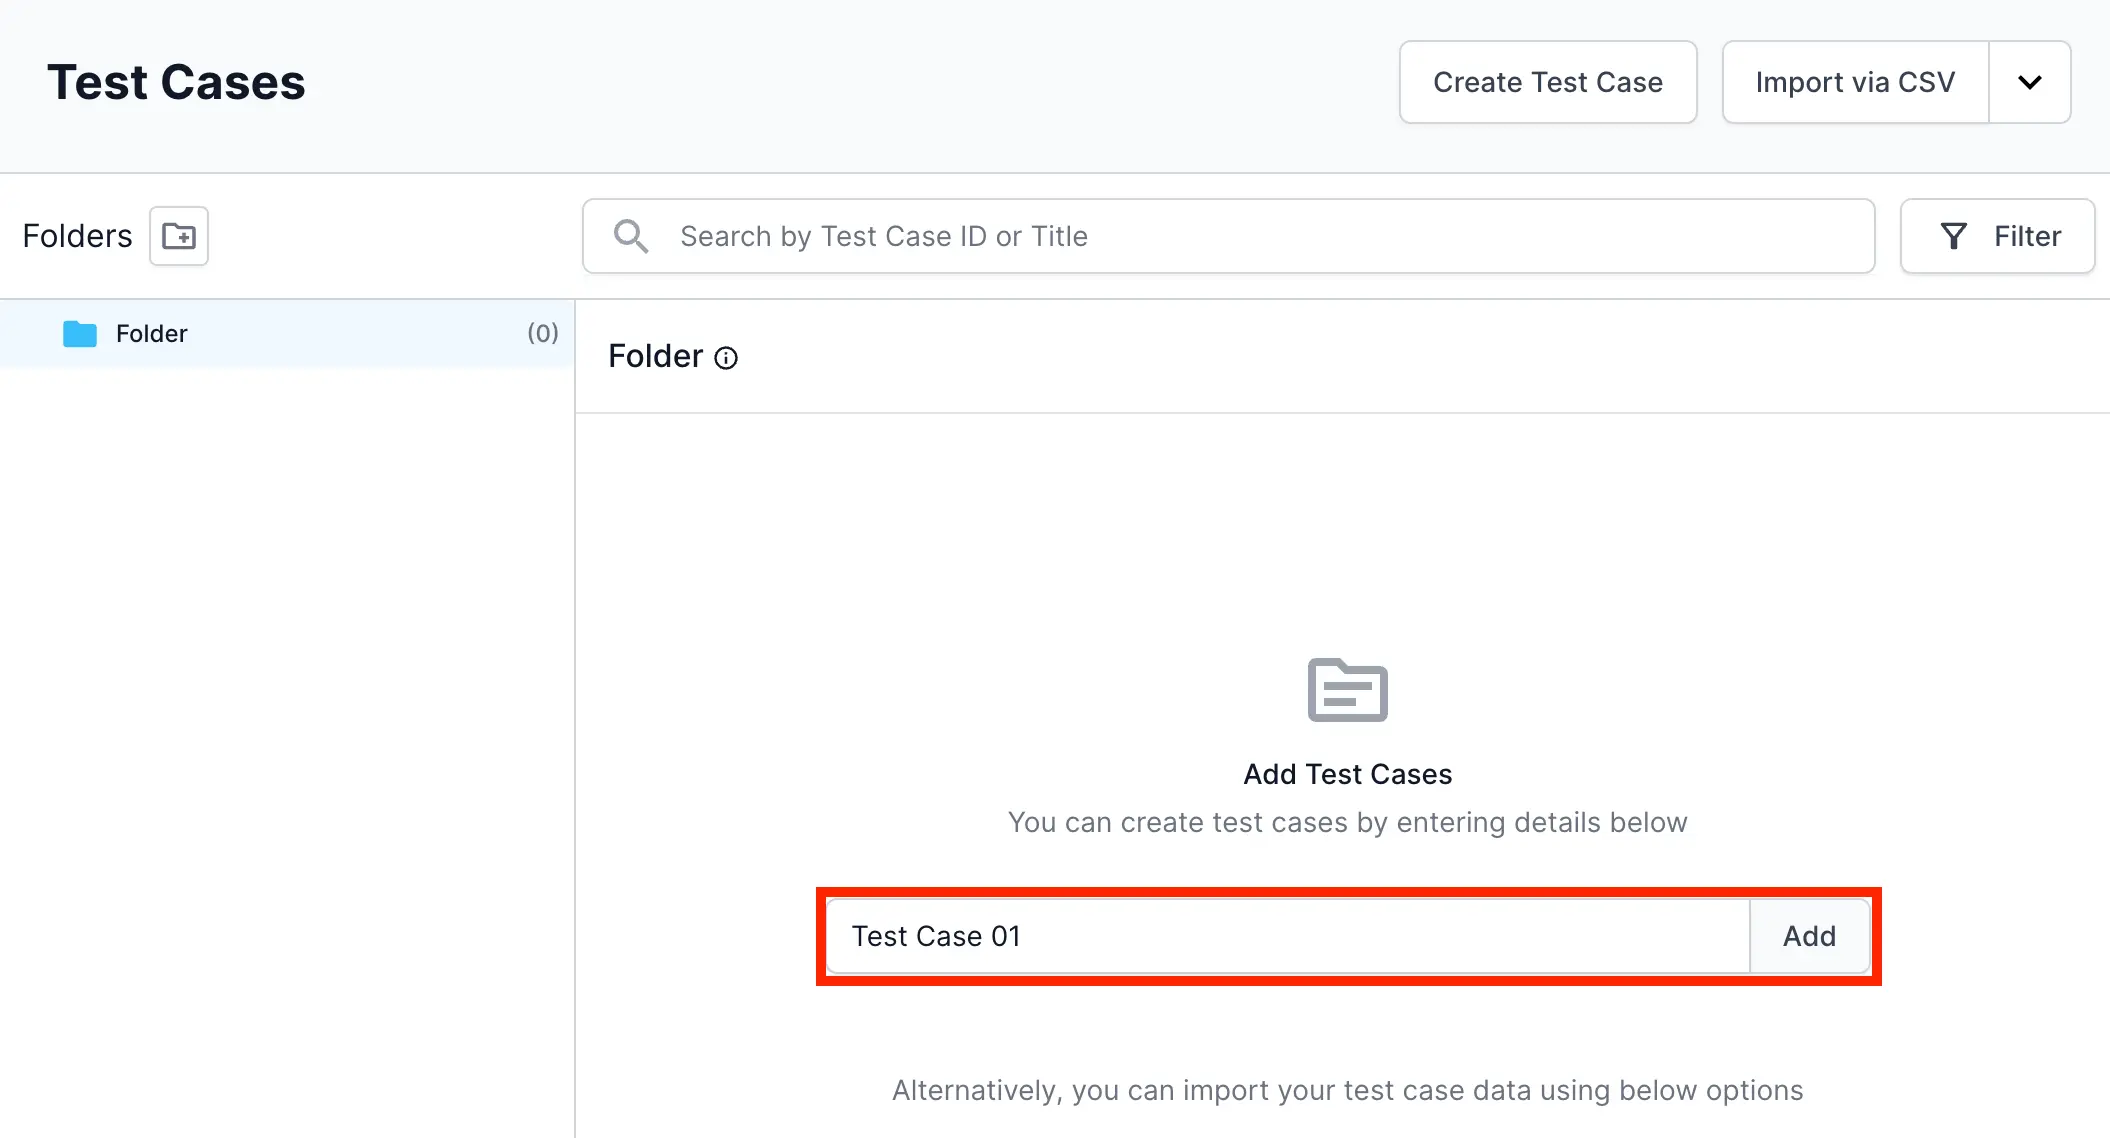Click the magnifier icon in search bar

pyautogui.click(x=631, y=236)
